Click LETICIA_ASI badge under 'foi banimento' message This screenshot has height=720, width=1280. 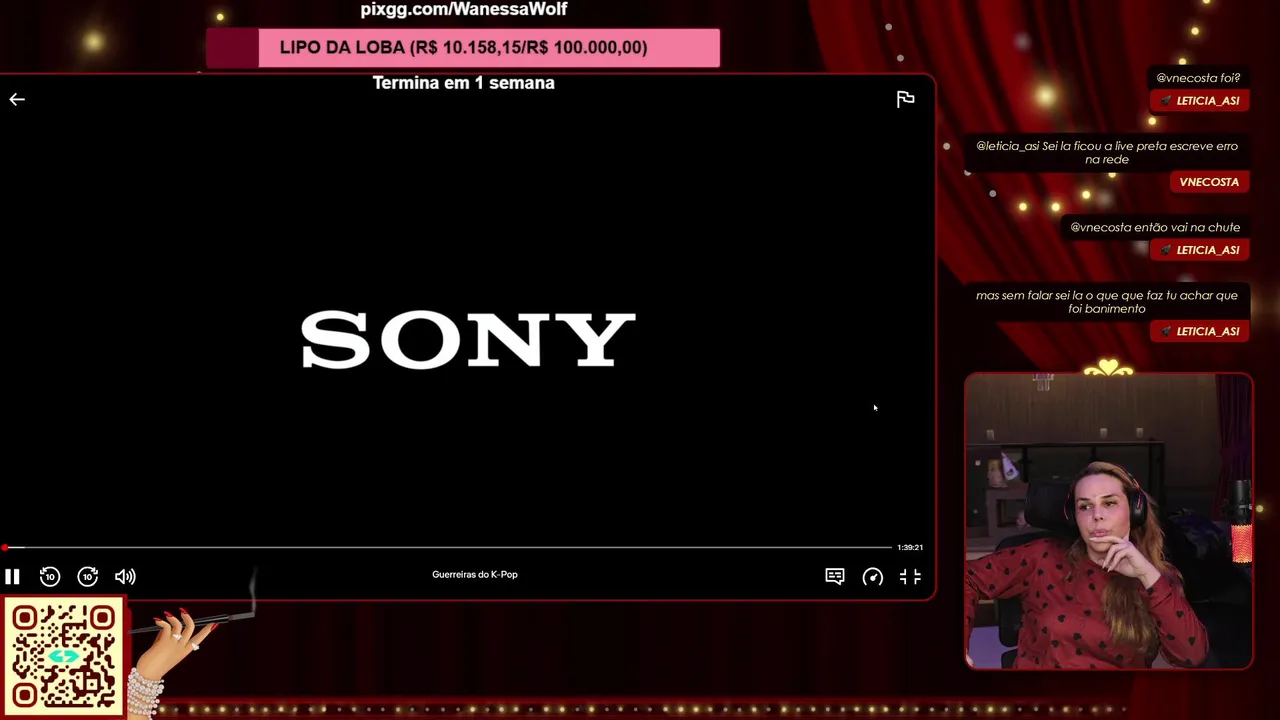(x=1200, y=331)
